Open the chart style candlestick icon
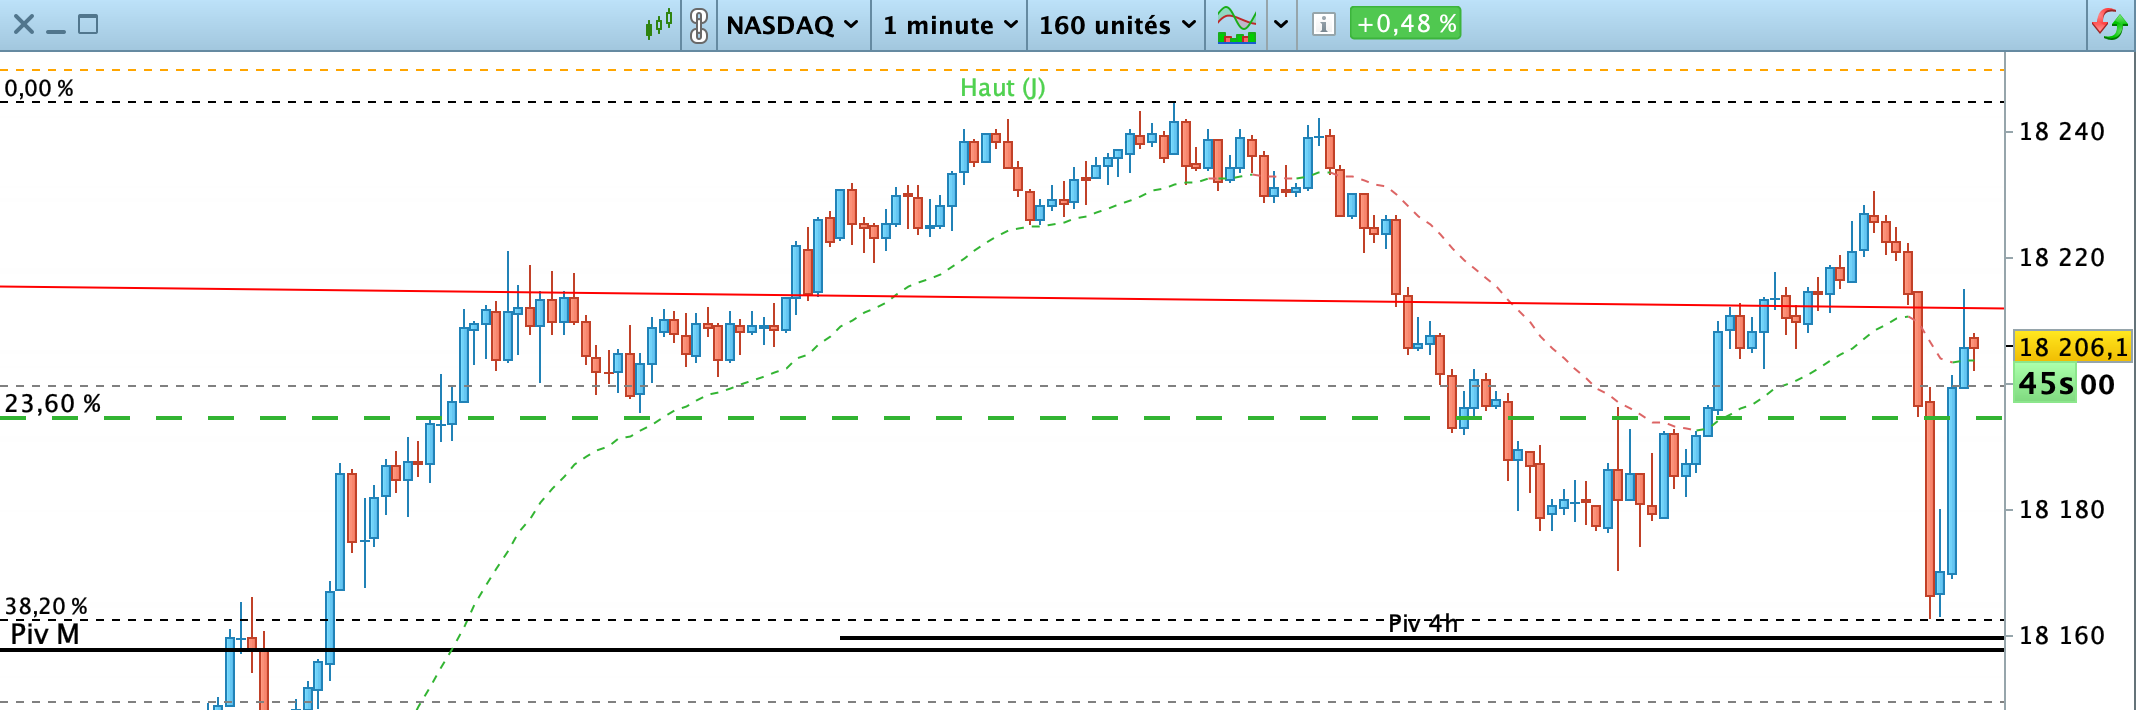 pyautogui.click(x=659, y=24)
